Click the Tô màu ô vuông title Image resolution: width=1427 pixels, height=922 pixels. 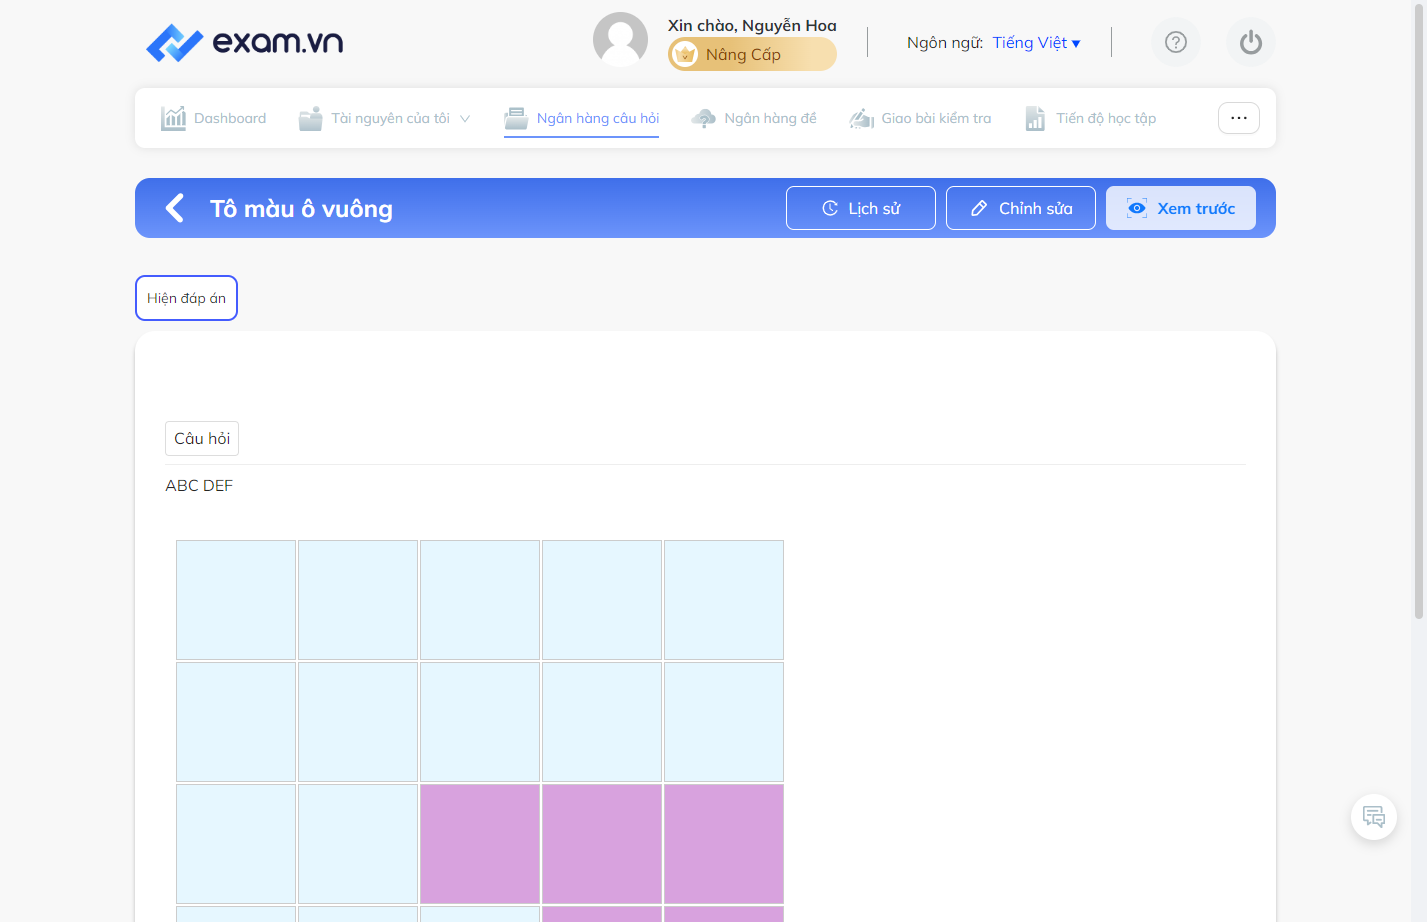(x=301, y=208)
